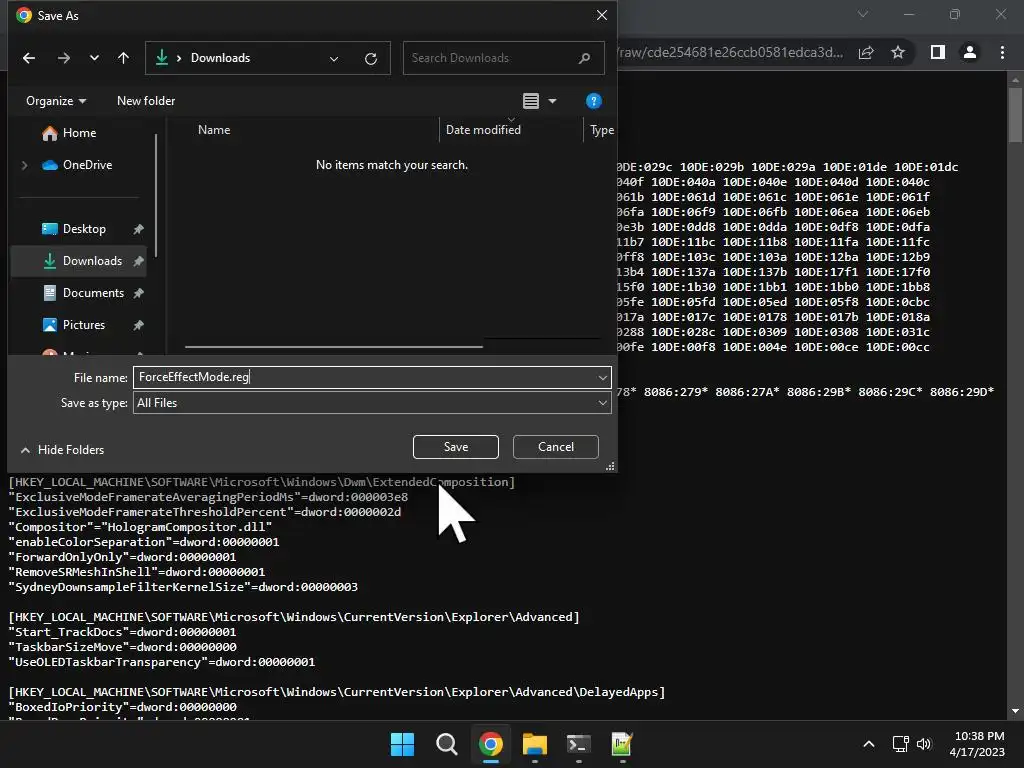Open recent locations chevron
The width and height of the screenshot is (1024, 768).
(x=94, y=58)
